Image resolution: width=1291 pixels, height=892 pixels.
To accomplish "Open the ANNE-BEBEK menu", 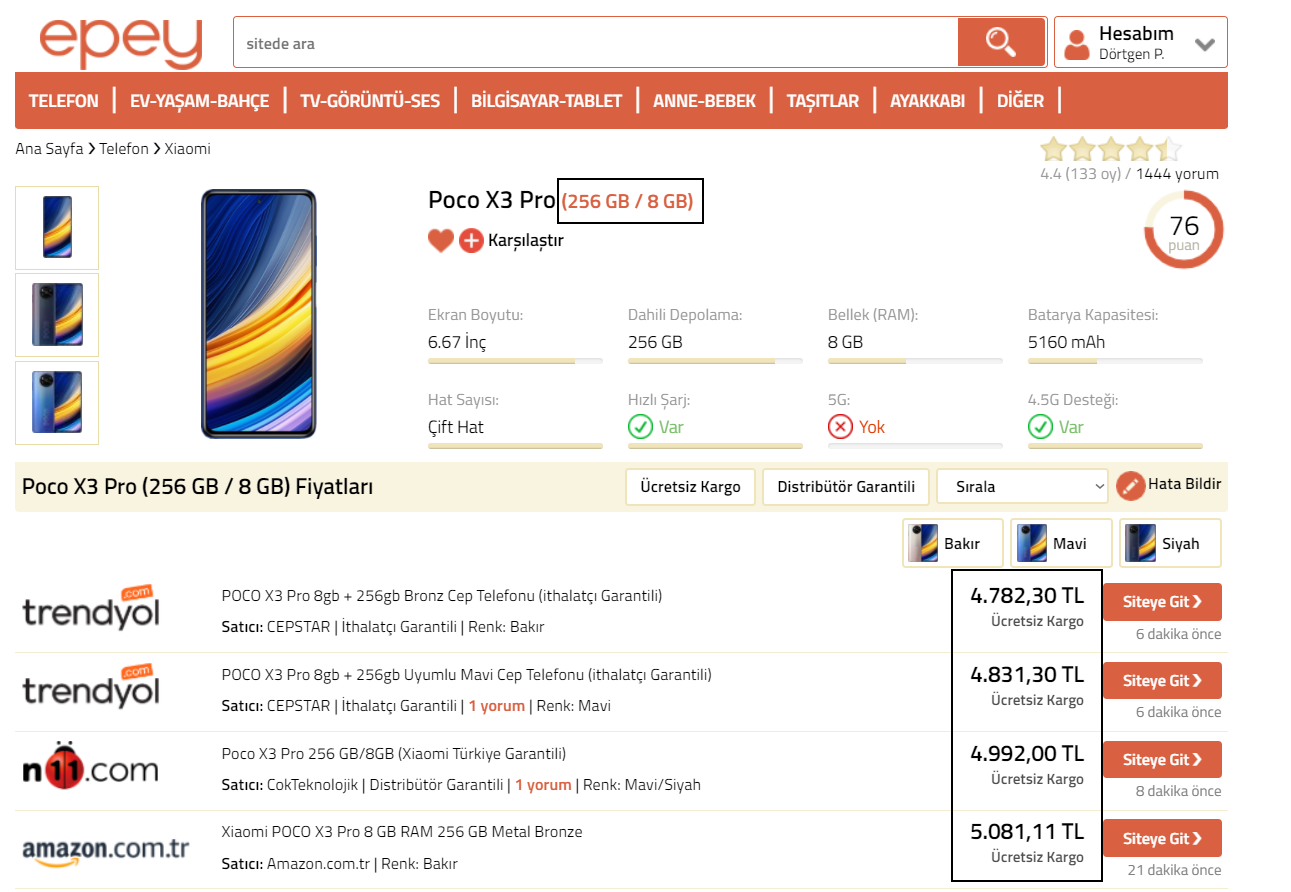I will click(704, 101).
